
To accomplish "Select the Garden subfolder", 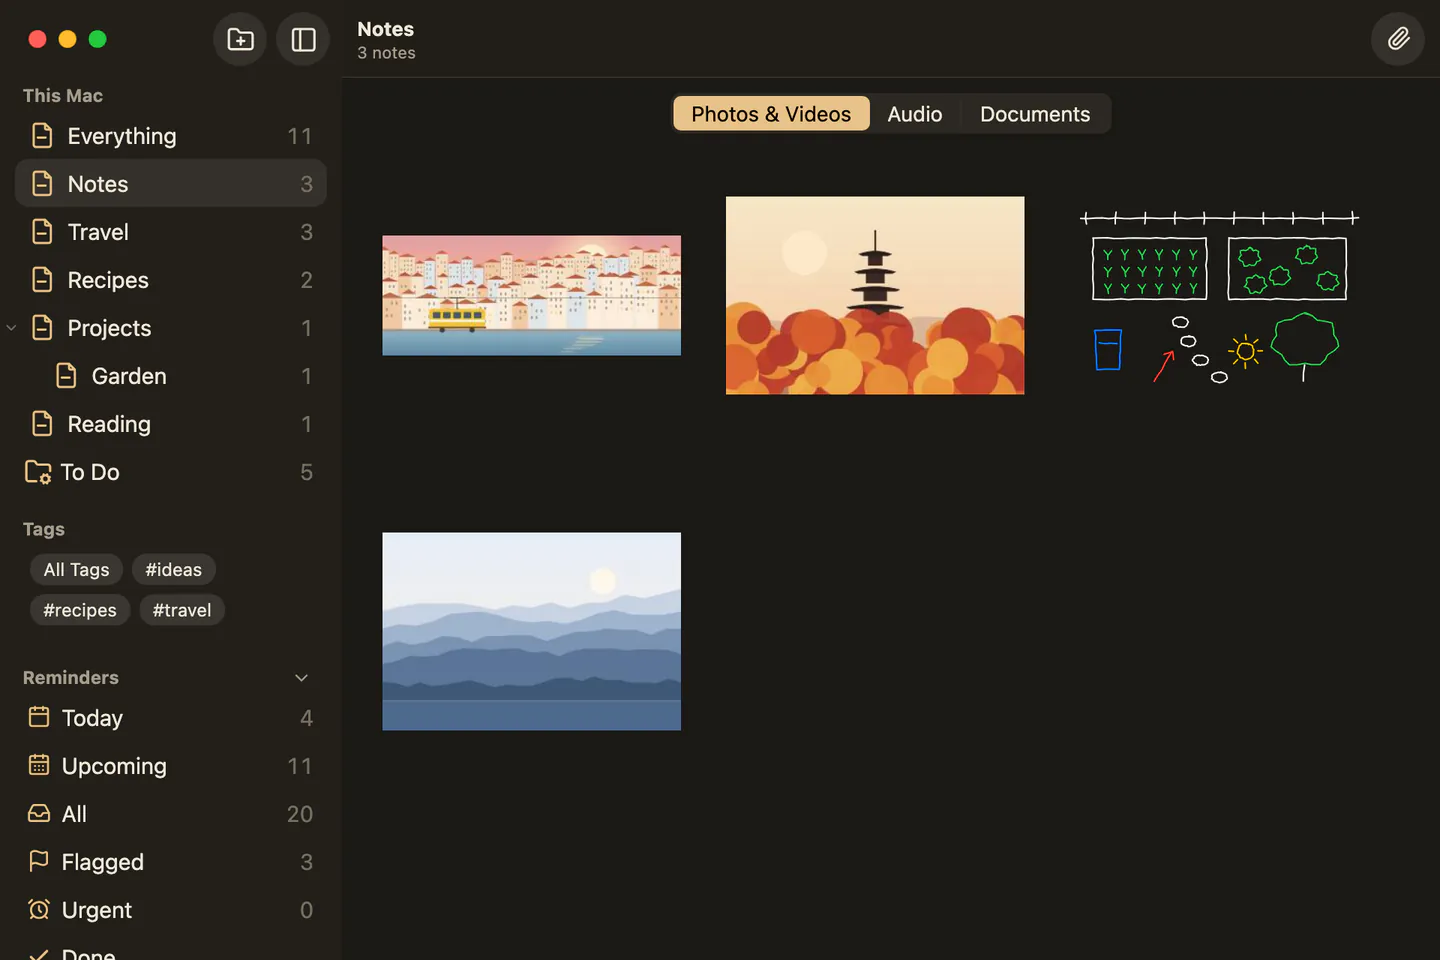I will [x=171, y=376].
